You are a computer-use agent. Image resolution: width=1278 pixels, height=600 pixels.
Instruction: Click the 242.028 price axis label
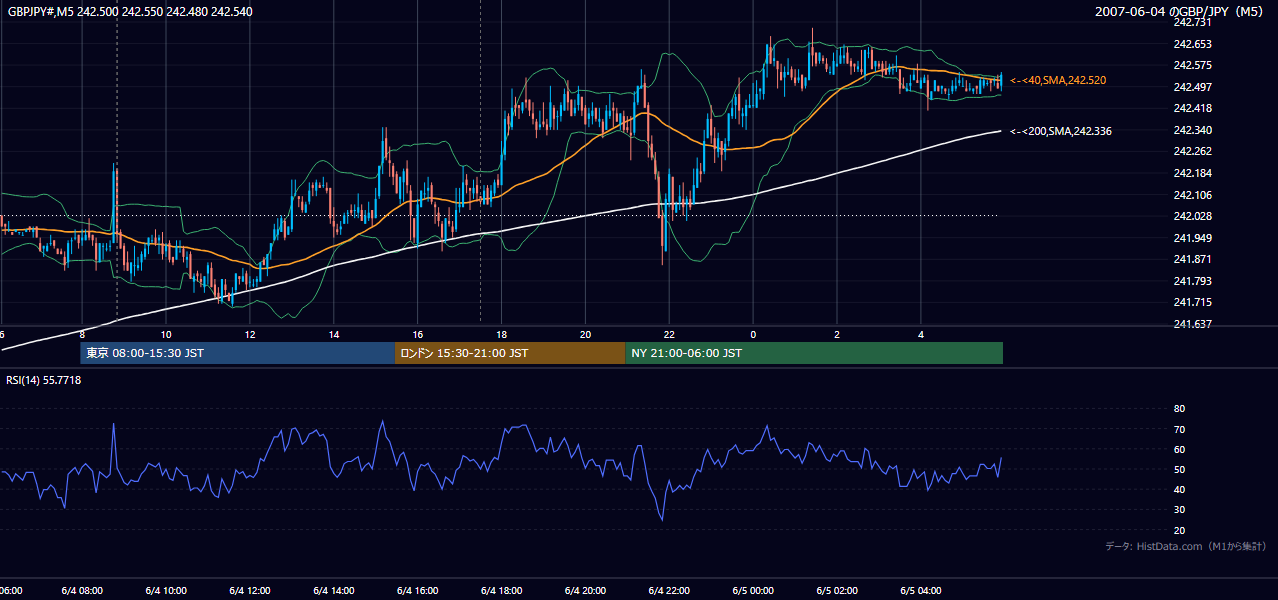1192,216
